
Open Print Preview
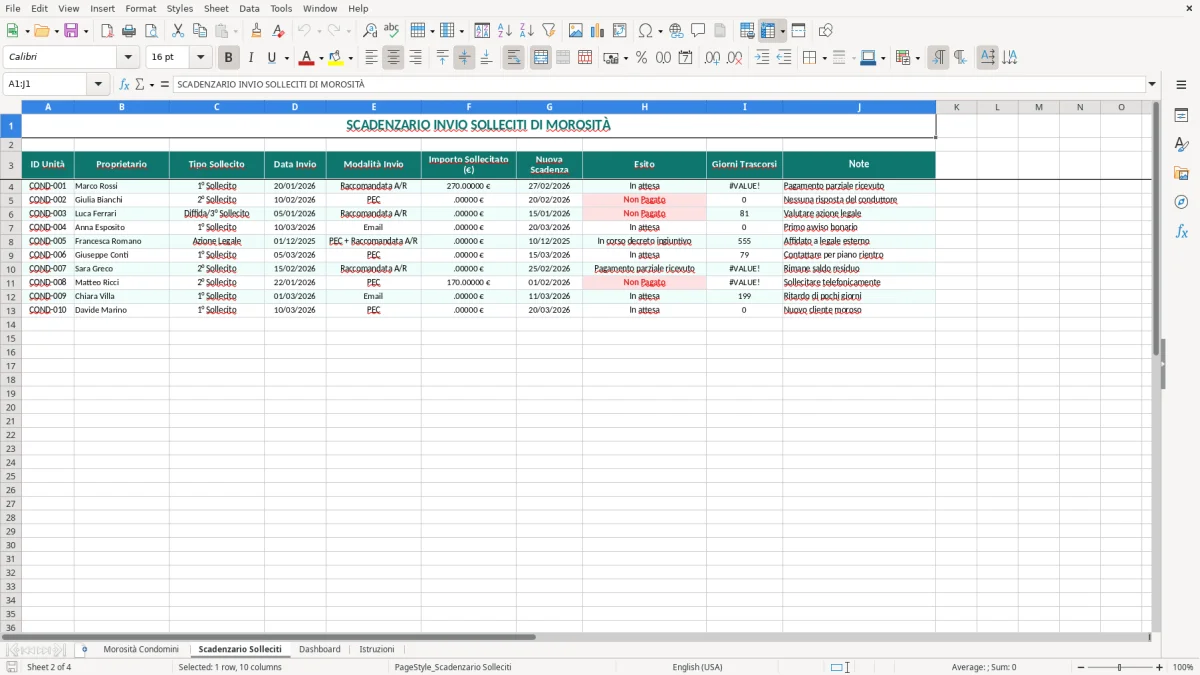151,31
